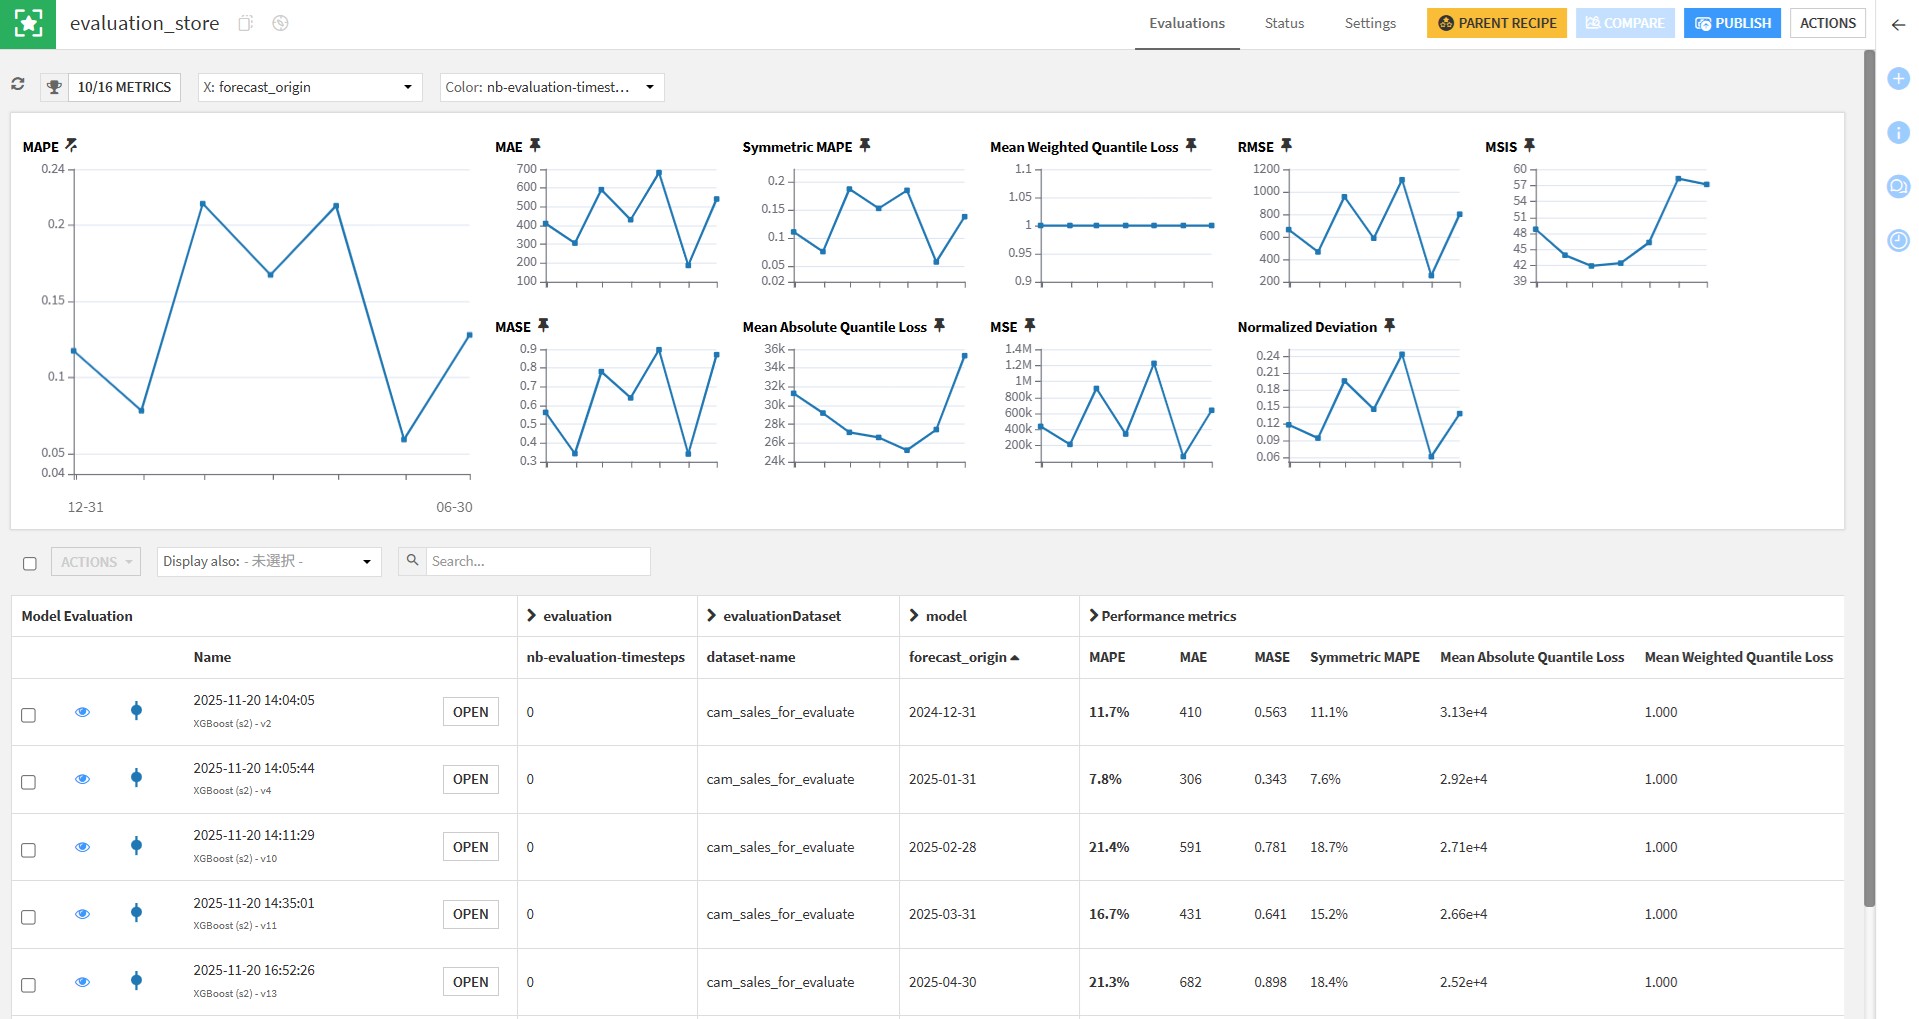Open the Color nb-evaluation-timesteps dropdown
The image size is (1919, 1019).
point(551,87)
